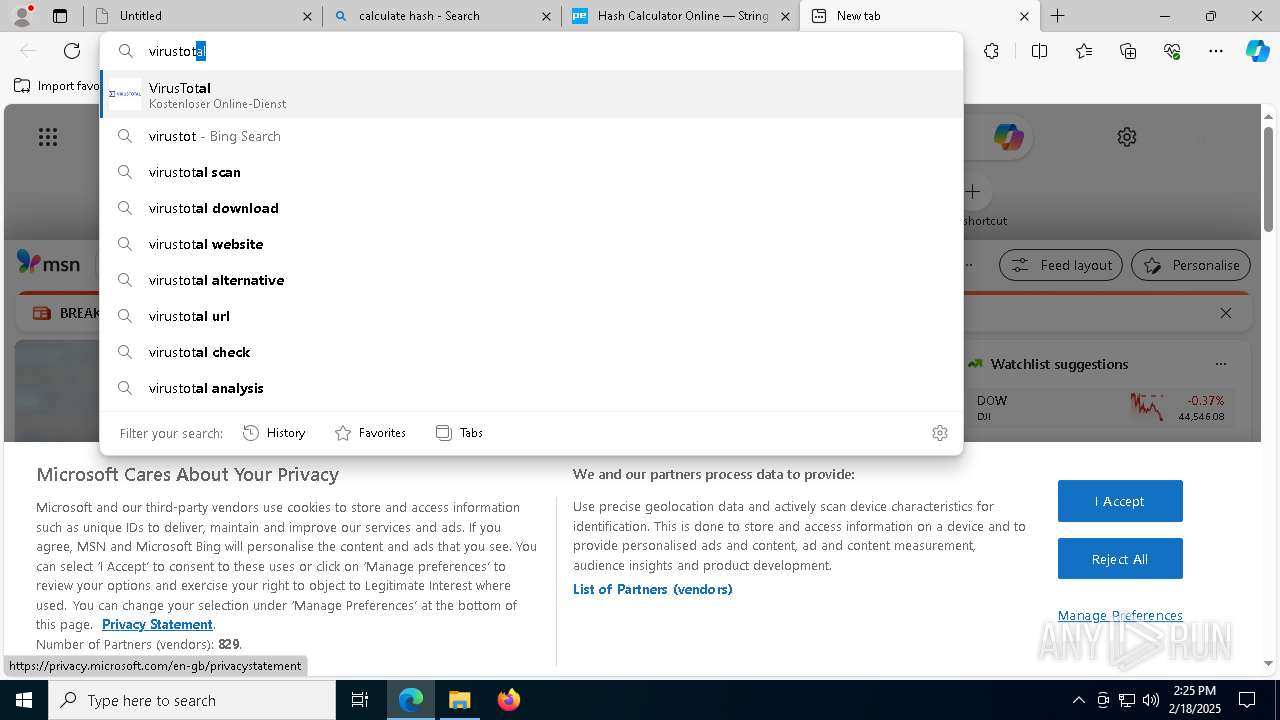Image resolution: width=1280 pixels, height=720 pixels.
Task: Open the Windows Start menu
Action: coord(24,700)
